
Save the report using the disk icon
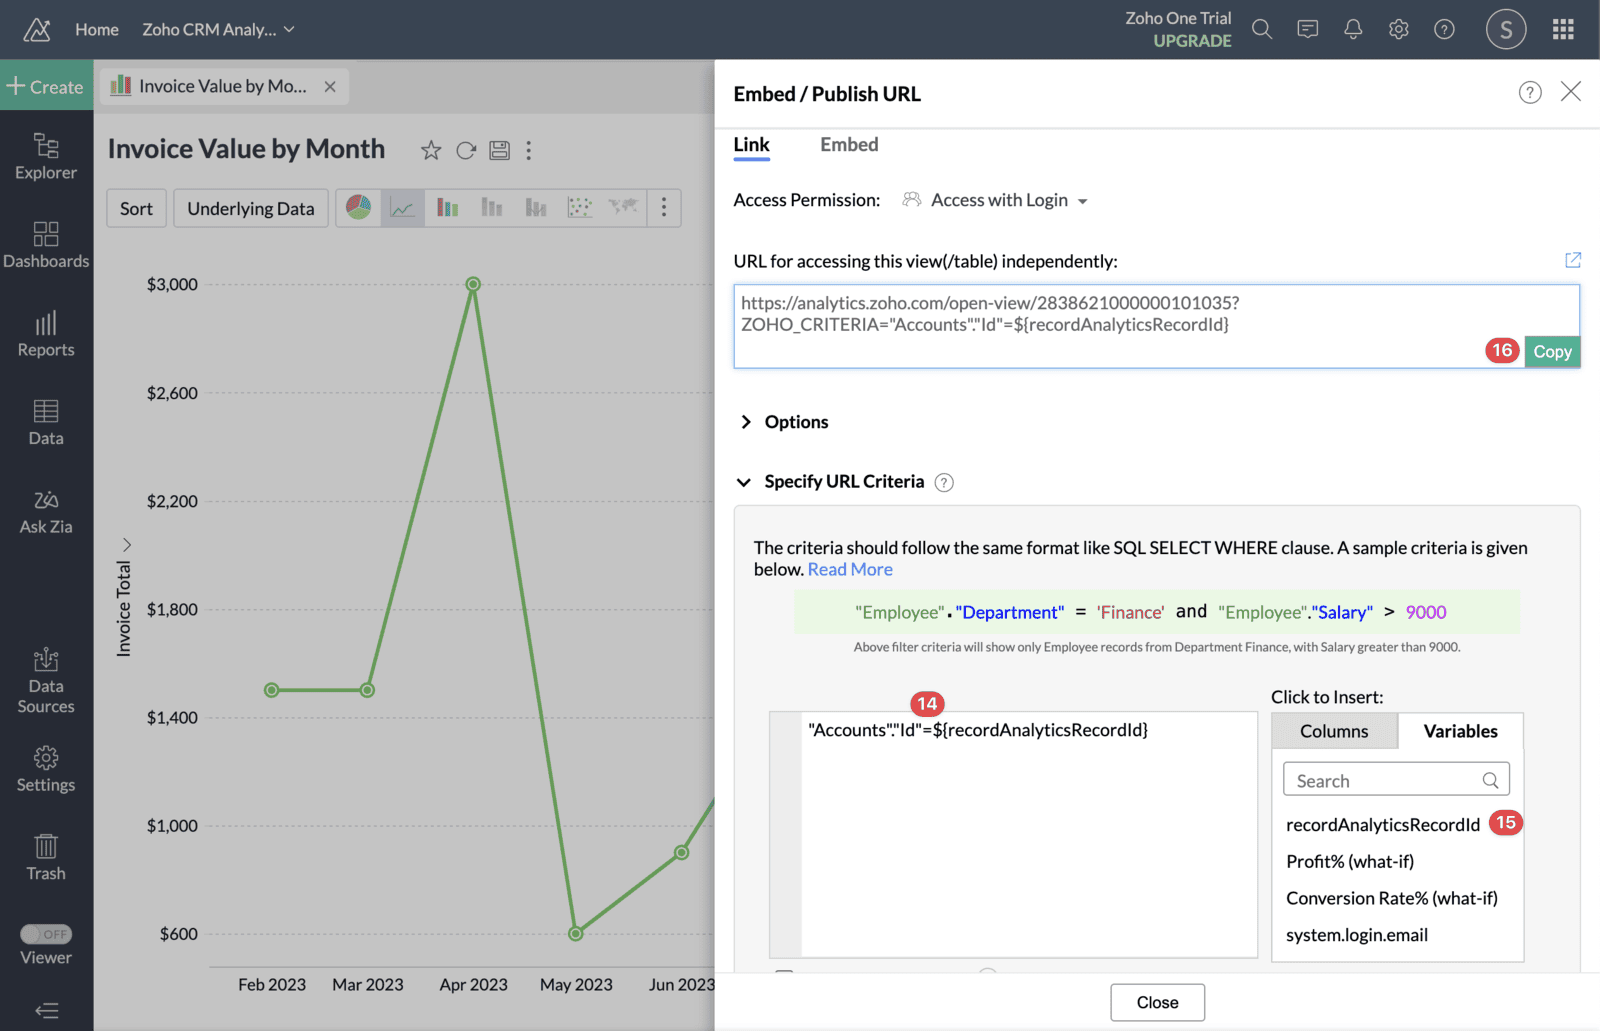499,150
